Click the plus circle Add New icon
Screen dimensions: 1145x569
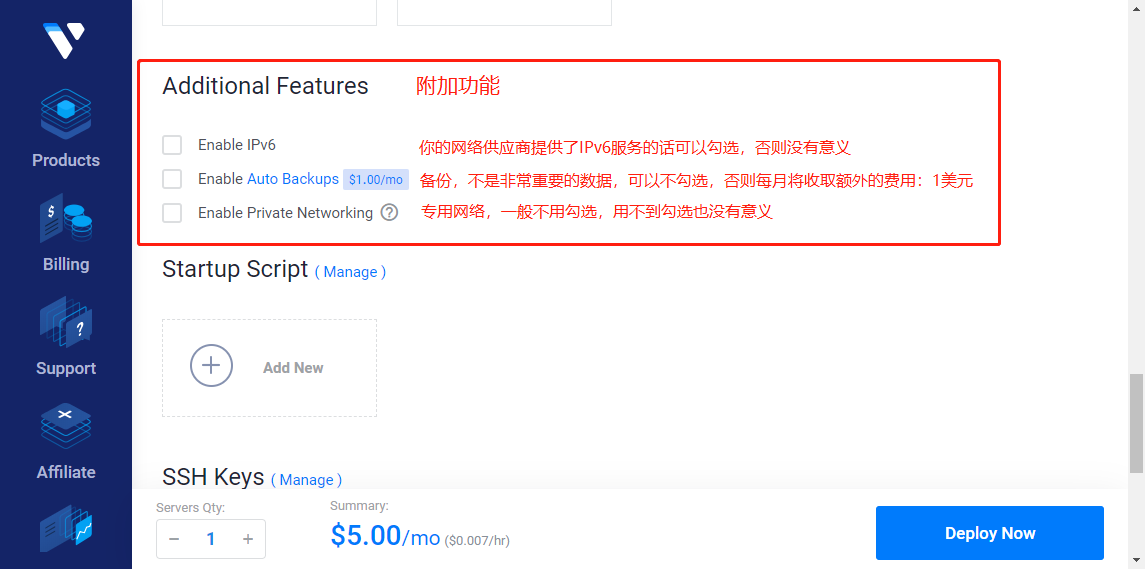pyautogui.click(x=211, y=366)
